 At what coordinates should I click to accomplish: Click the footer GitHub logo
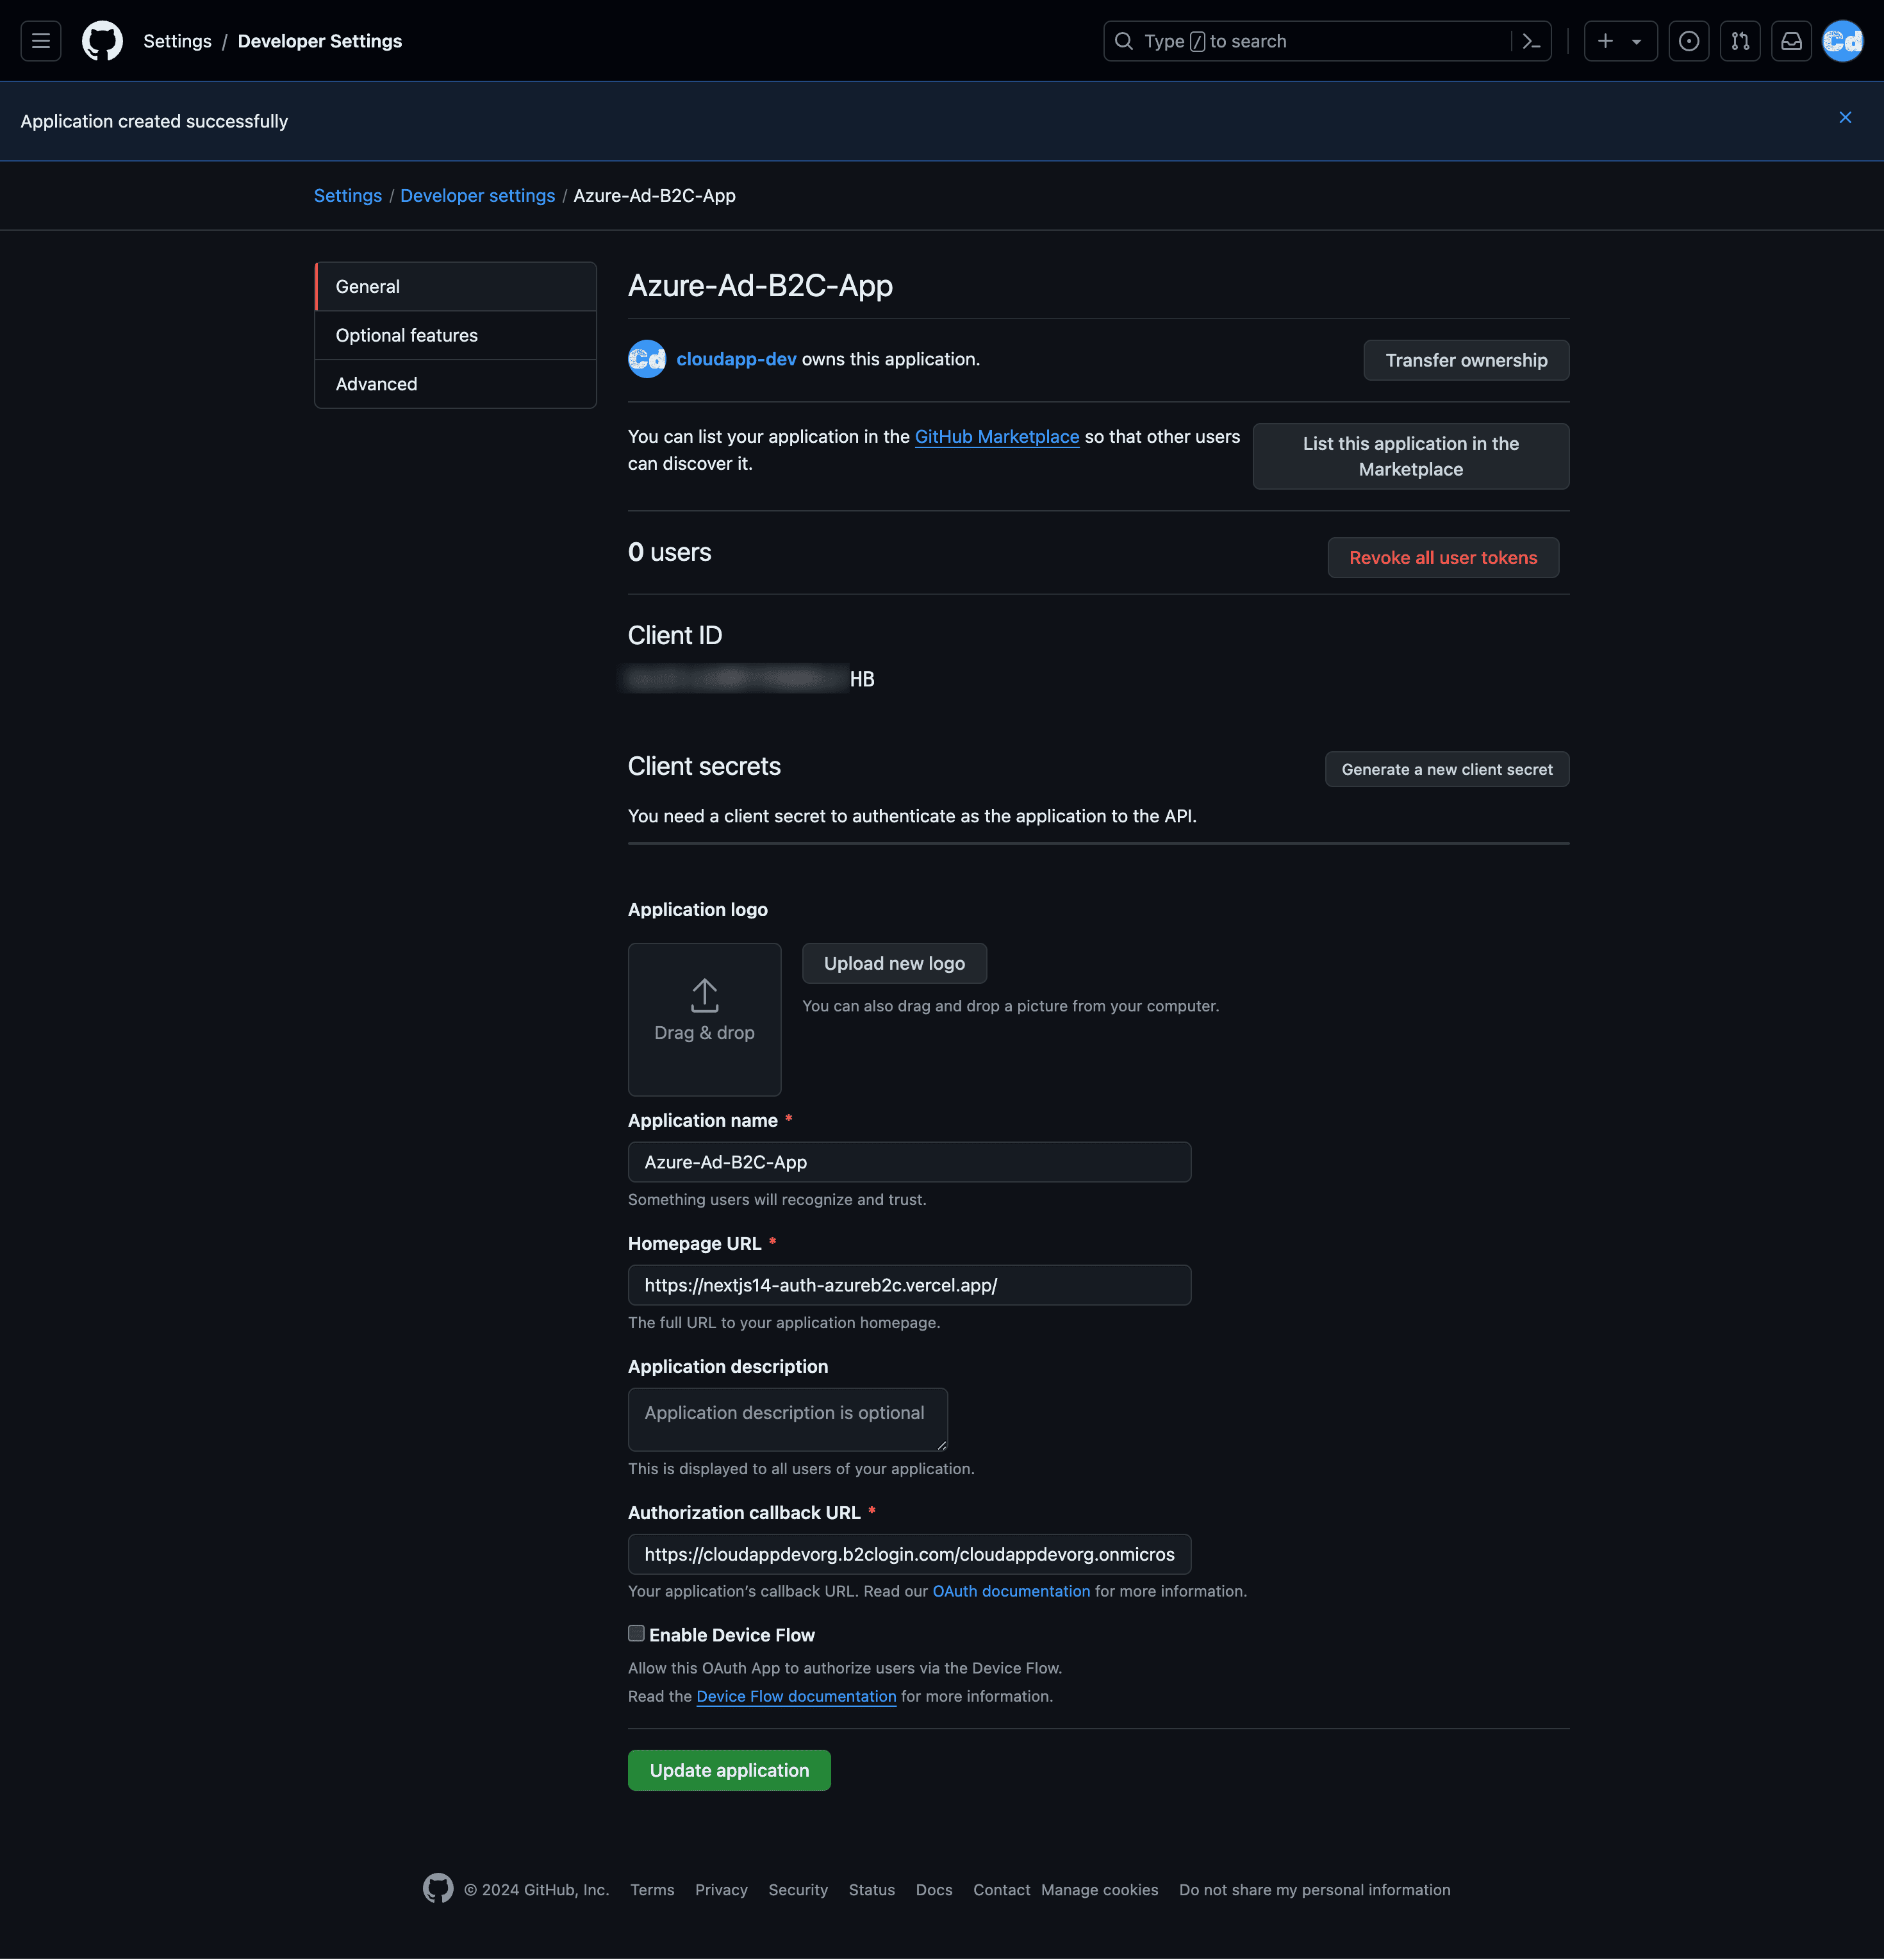tap(438, 1888)
